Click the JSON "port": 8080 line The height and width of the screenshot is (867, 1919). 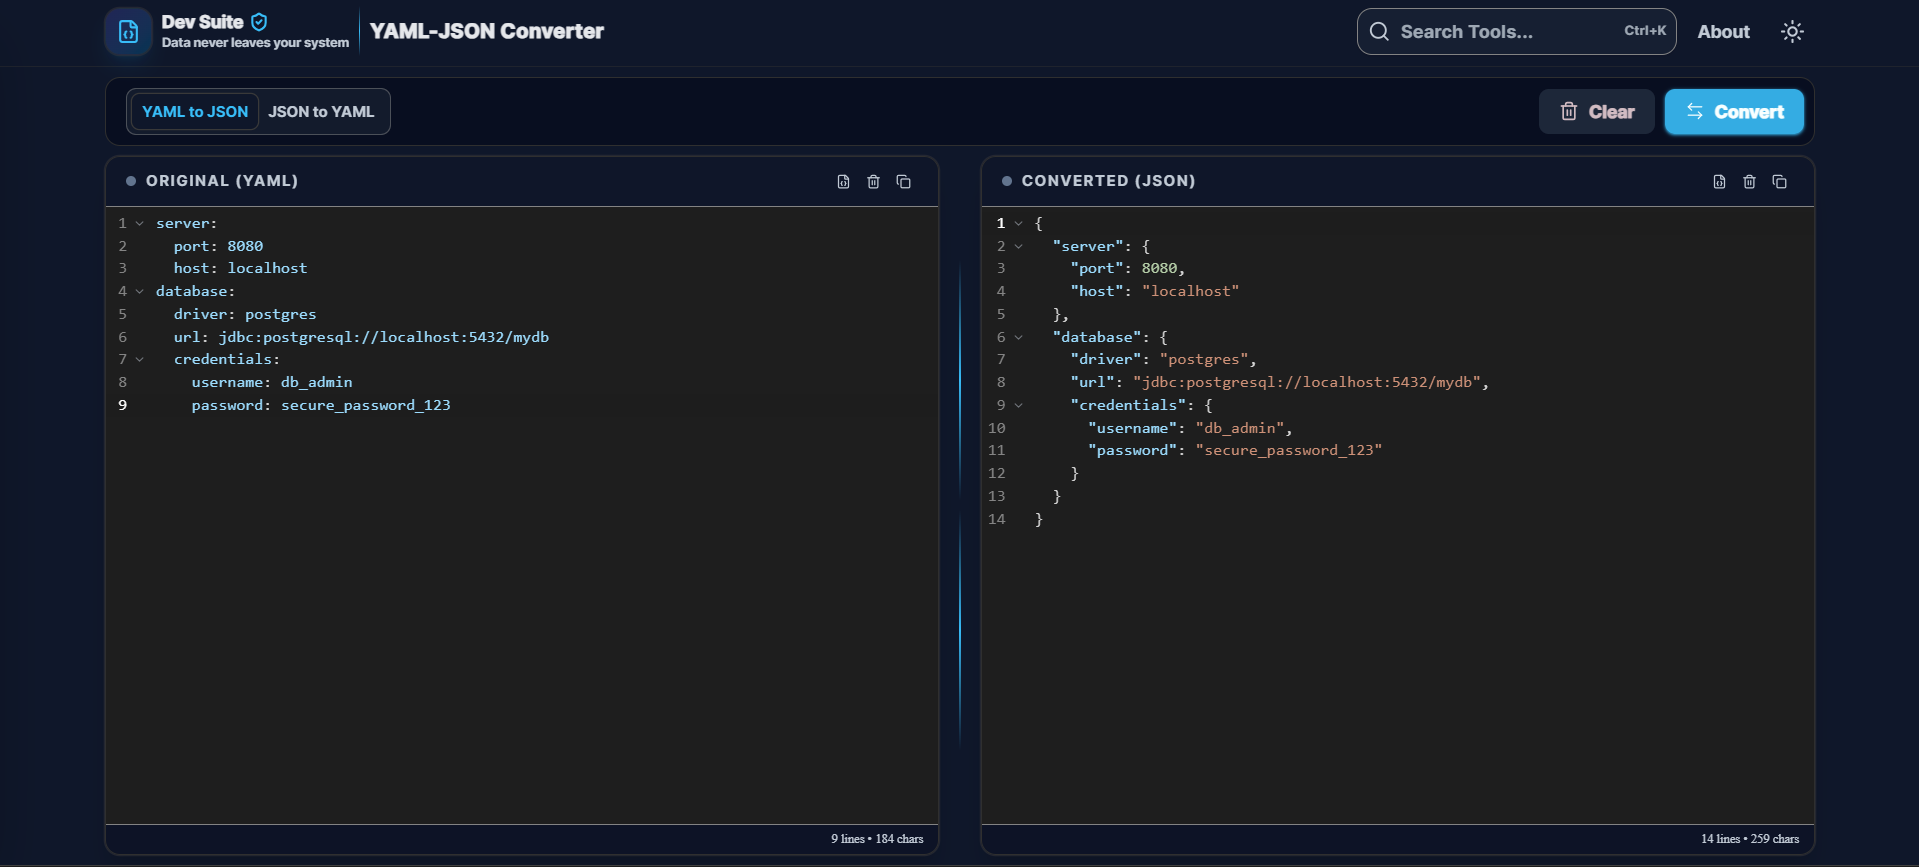(x=1128, y=268)
